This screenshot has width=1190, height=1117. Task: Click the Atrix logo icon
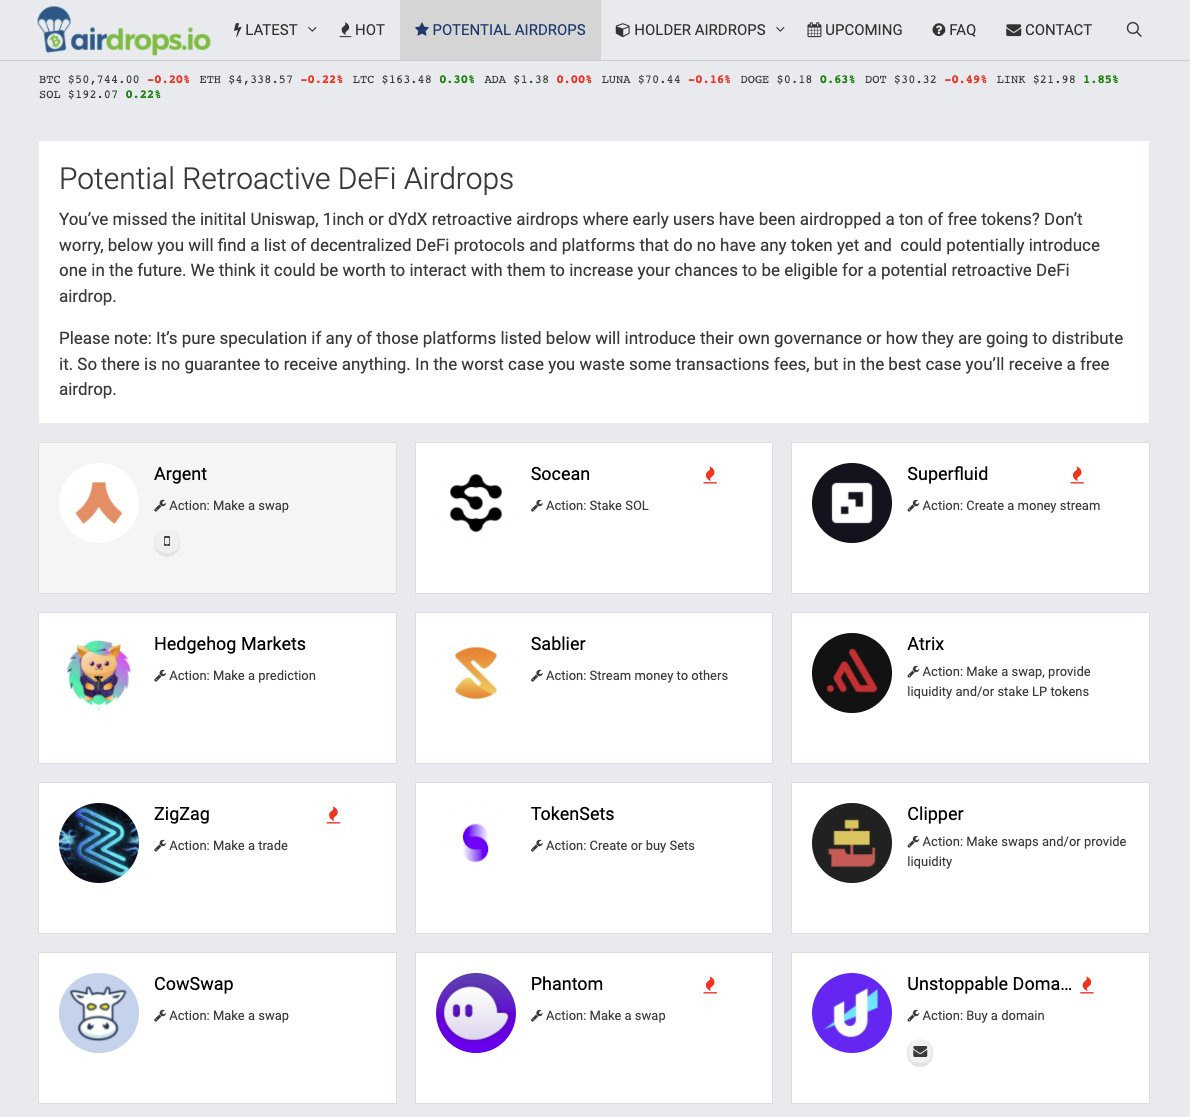[852, 672]
